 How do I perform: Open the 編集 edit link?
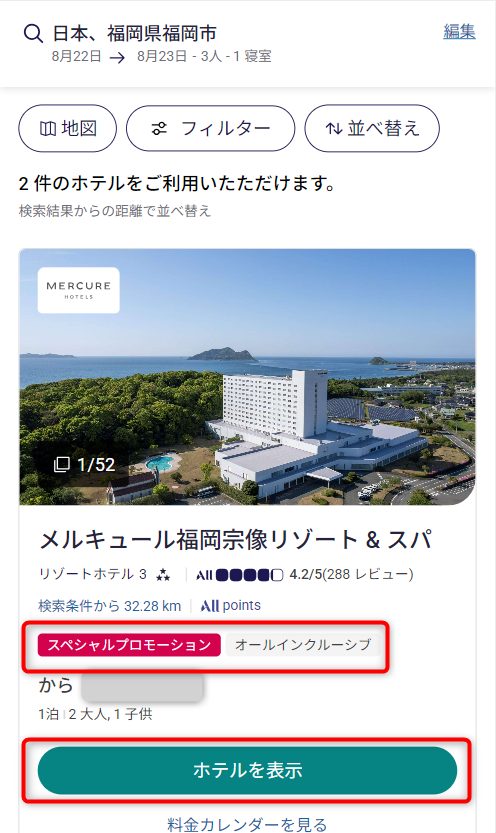tap(459, 32)
